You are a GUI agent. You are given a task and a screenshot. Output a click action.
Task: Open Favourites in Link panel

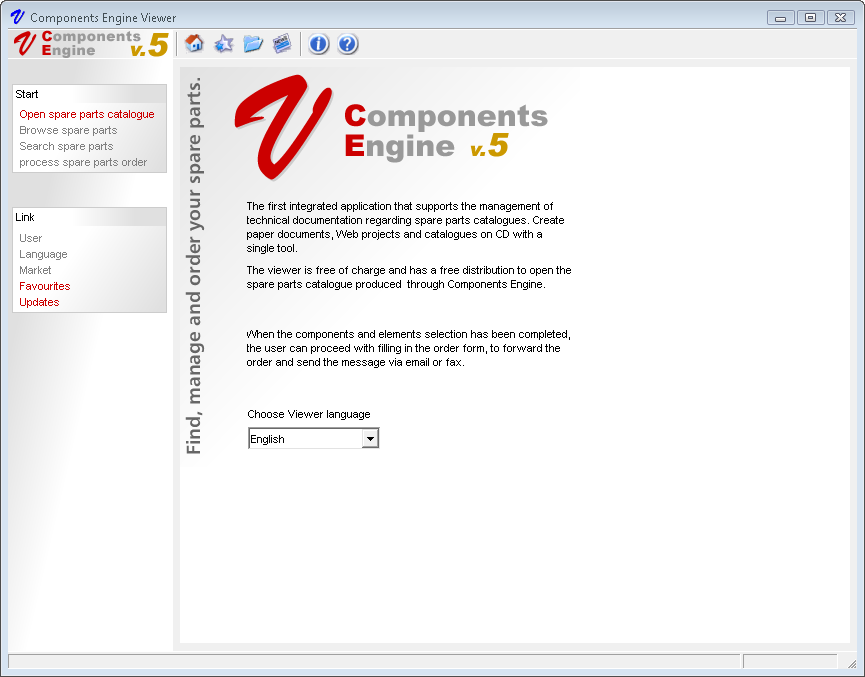click(x=45, y=286)
